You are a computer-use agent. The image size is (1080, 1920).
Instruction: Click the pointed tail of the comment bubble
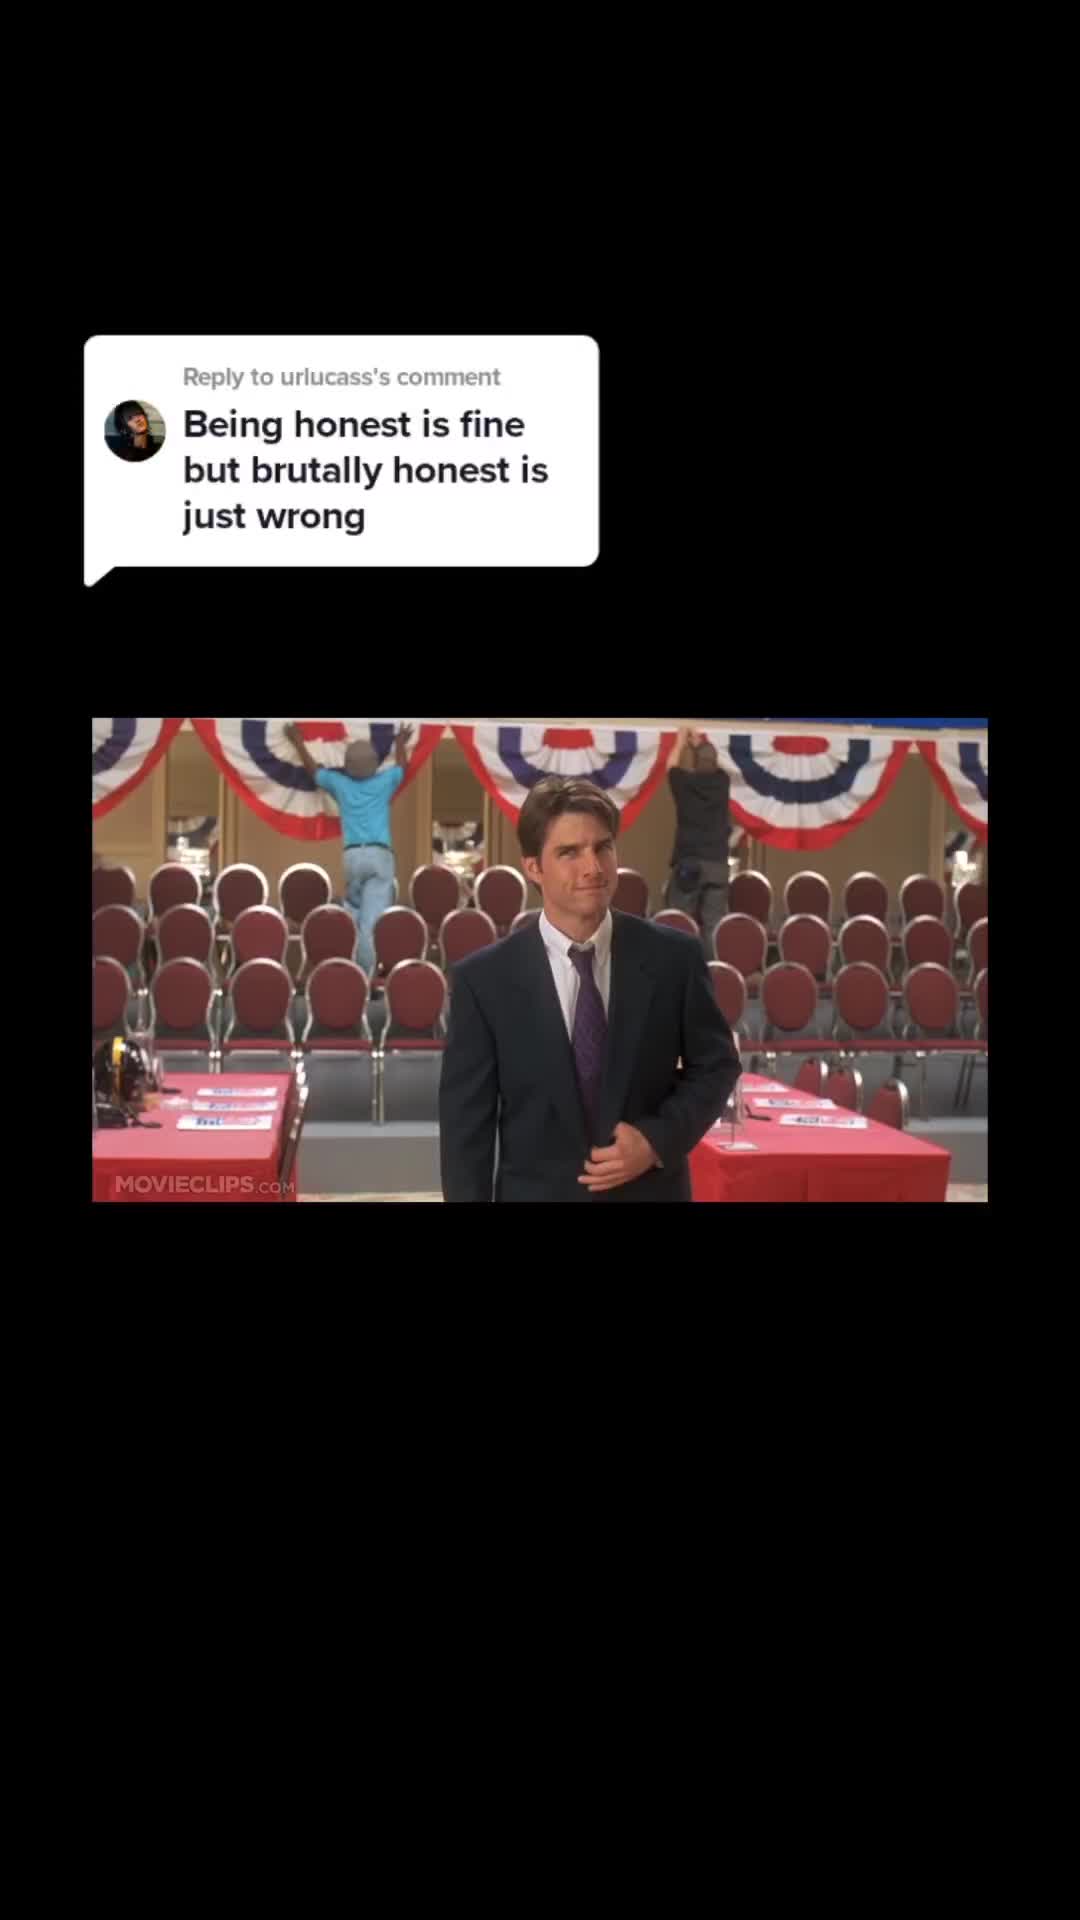[98, 574]
